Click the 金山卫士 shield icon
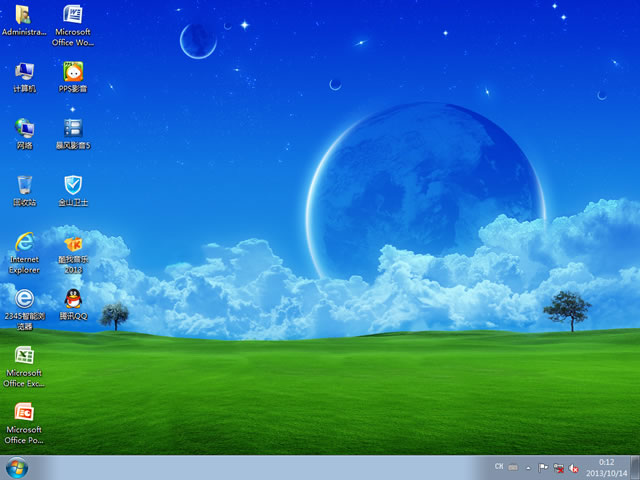 click(x=73, y=186)
